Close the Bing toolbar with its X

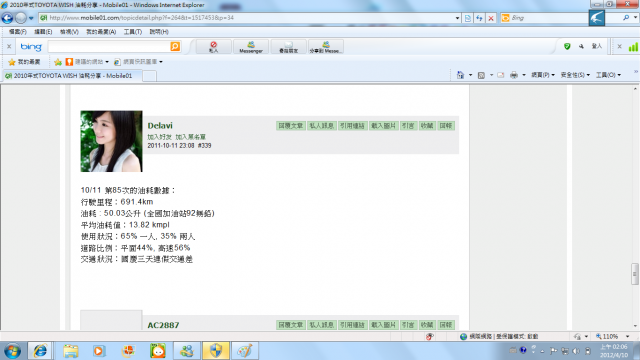[x=9, y=47]
